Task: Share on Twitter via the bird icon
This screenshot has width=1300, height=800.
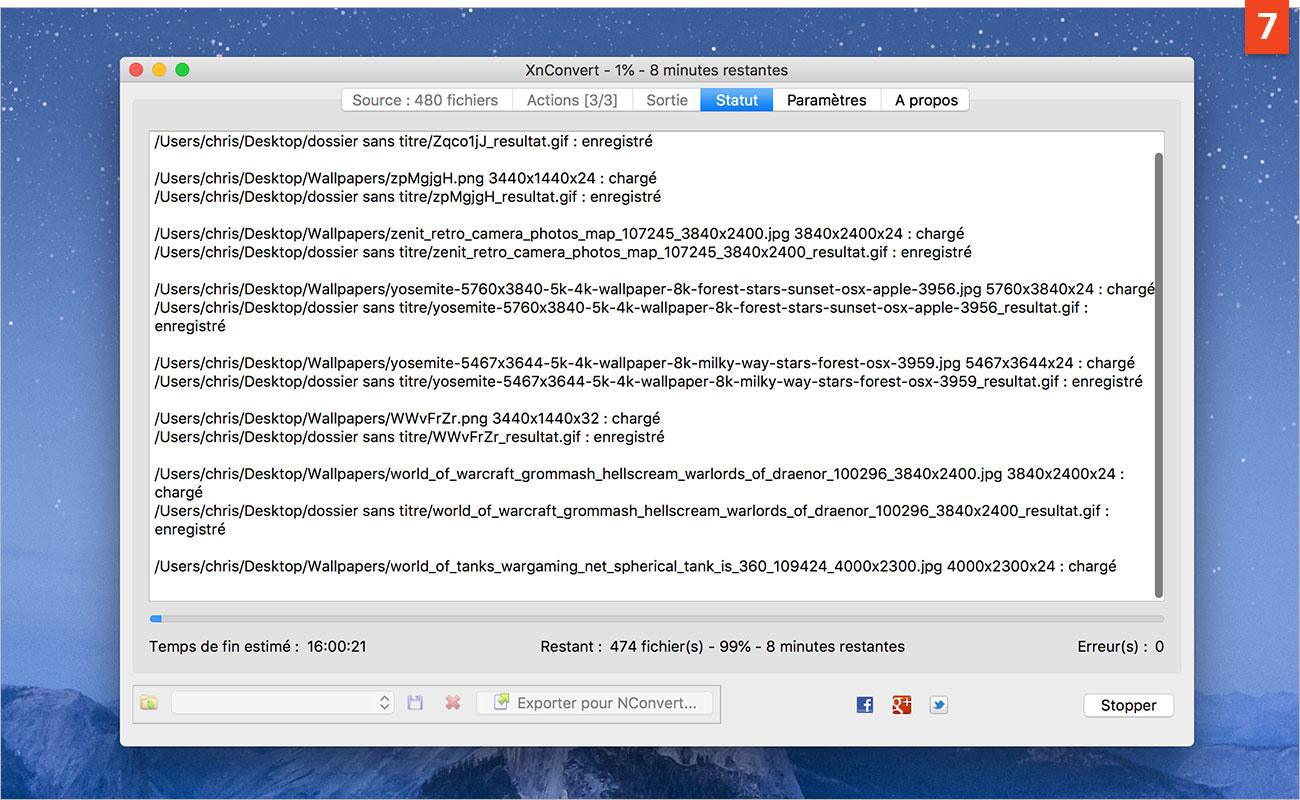Action: (x=938, y=704)
